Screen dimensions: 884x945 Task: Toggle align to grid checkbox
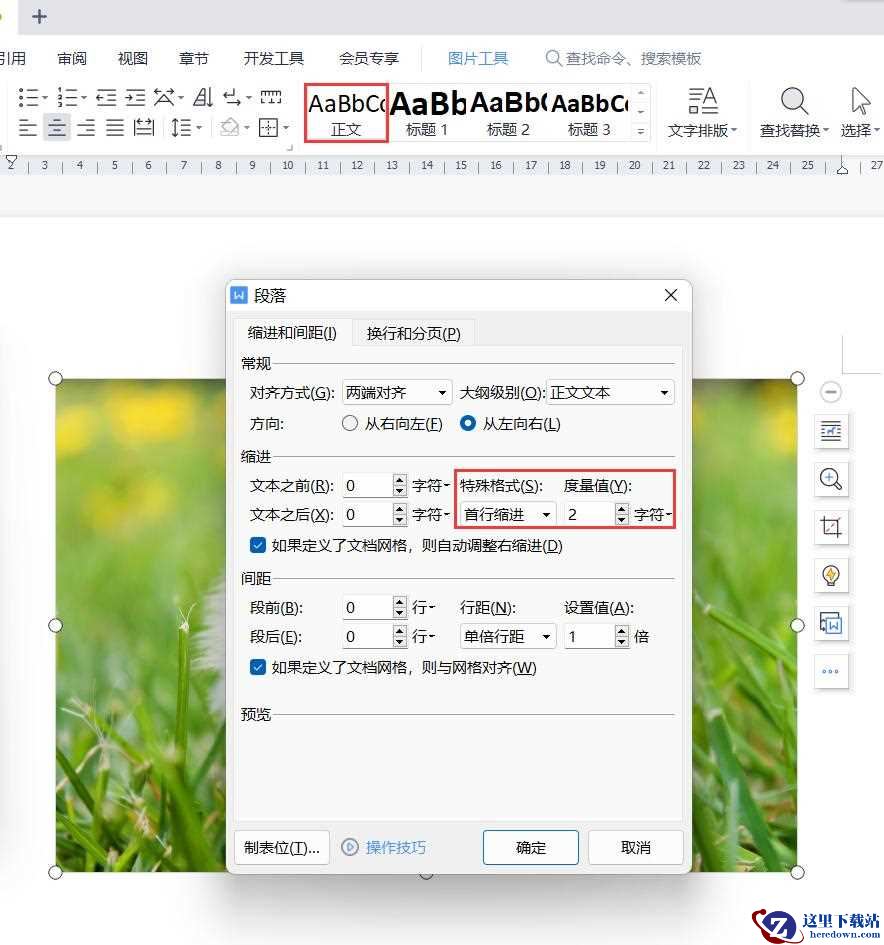point(257,667)
